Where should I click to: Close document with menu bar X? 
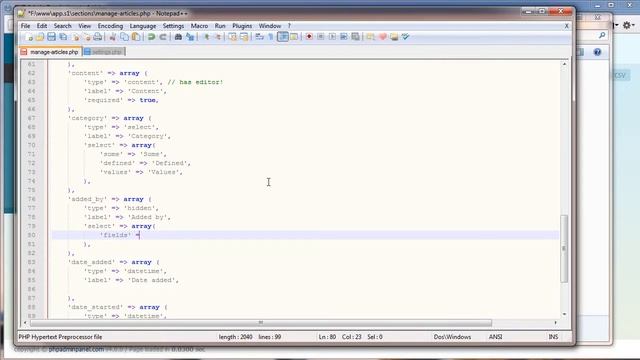(567, 26)
